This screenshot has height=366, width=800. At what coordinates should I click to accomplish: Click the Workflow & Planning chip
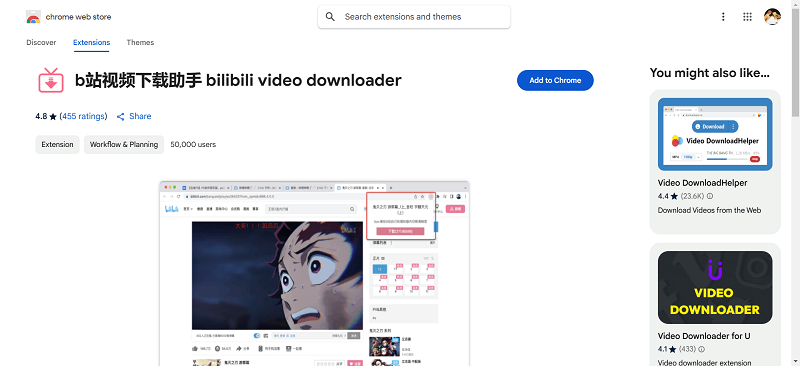coord(124,144)
